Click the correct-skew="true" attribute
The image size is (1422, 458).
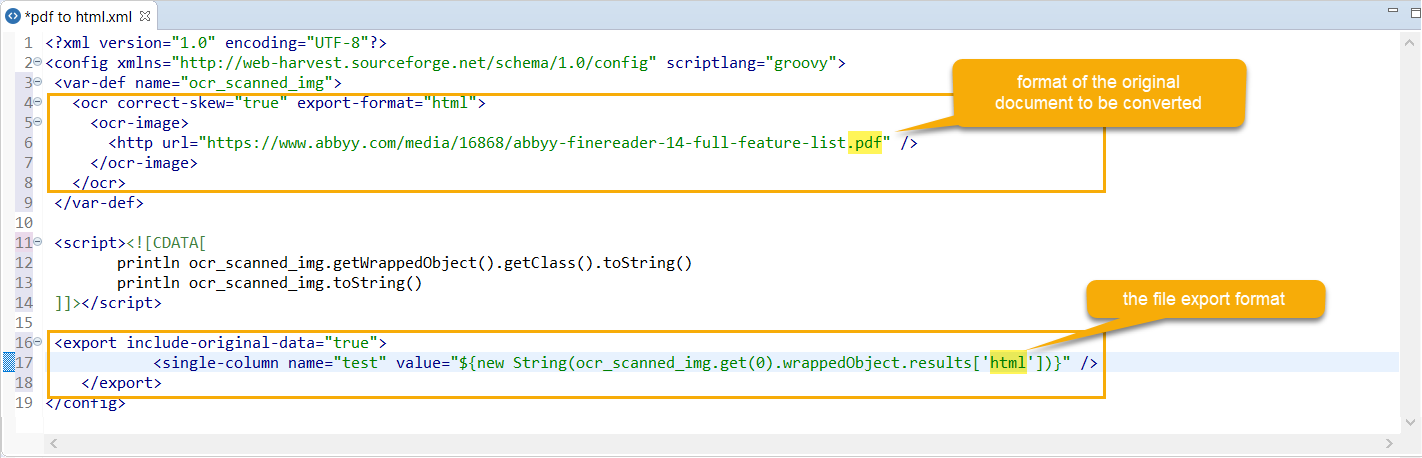[x=203, y=103]
